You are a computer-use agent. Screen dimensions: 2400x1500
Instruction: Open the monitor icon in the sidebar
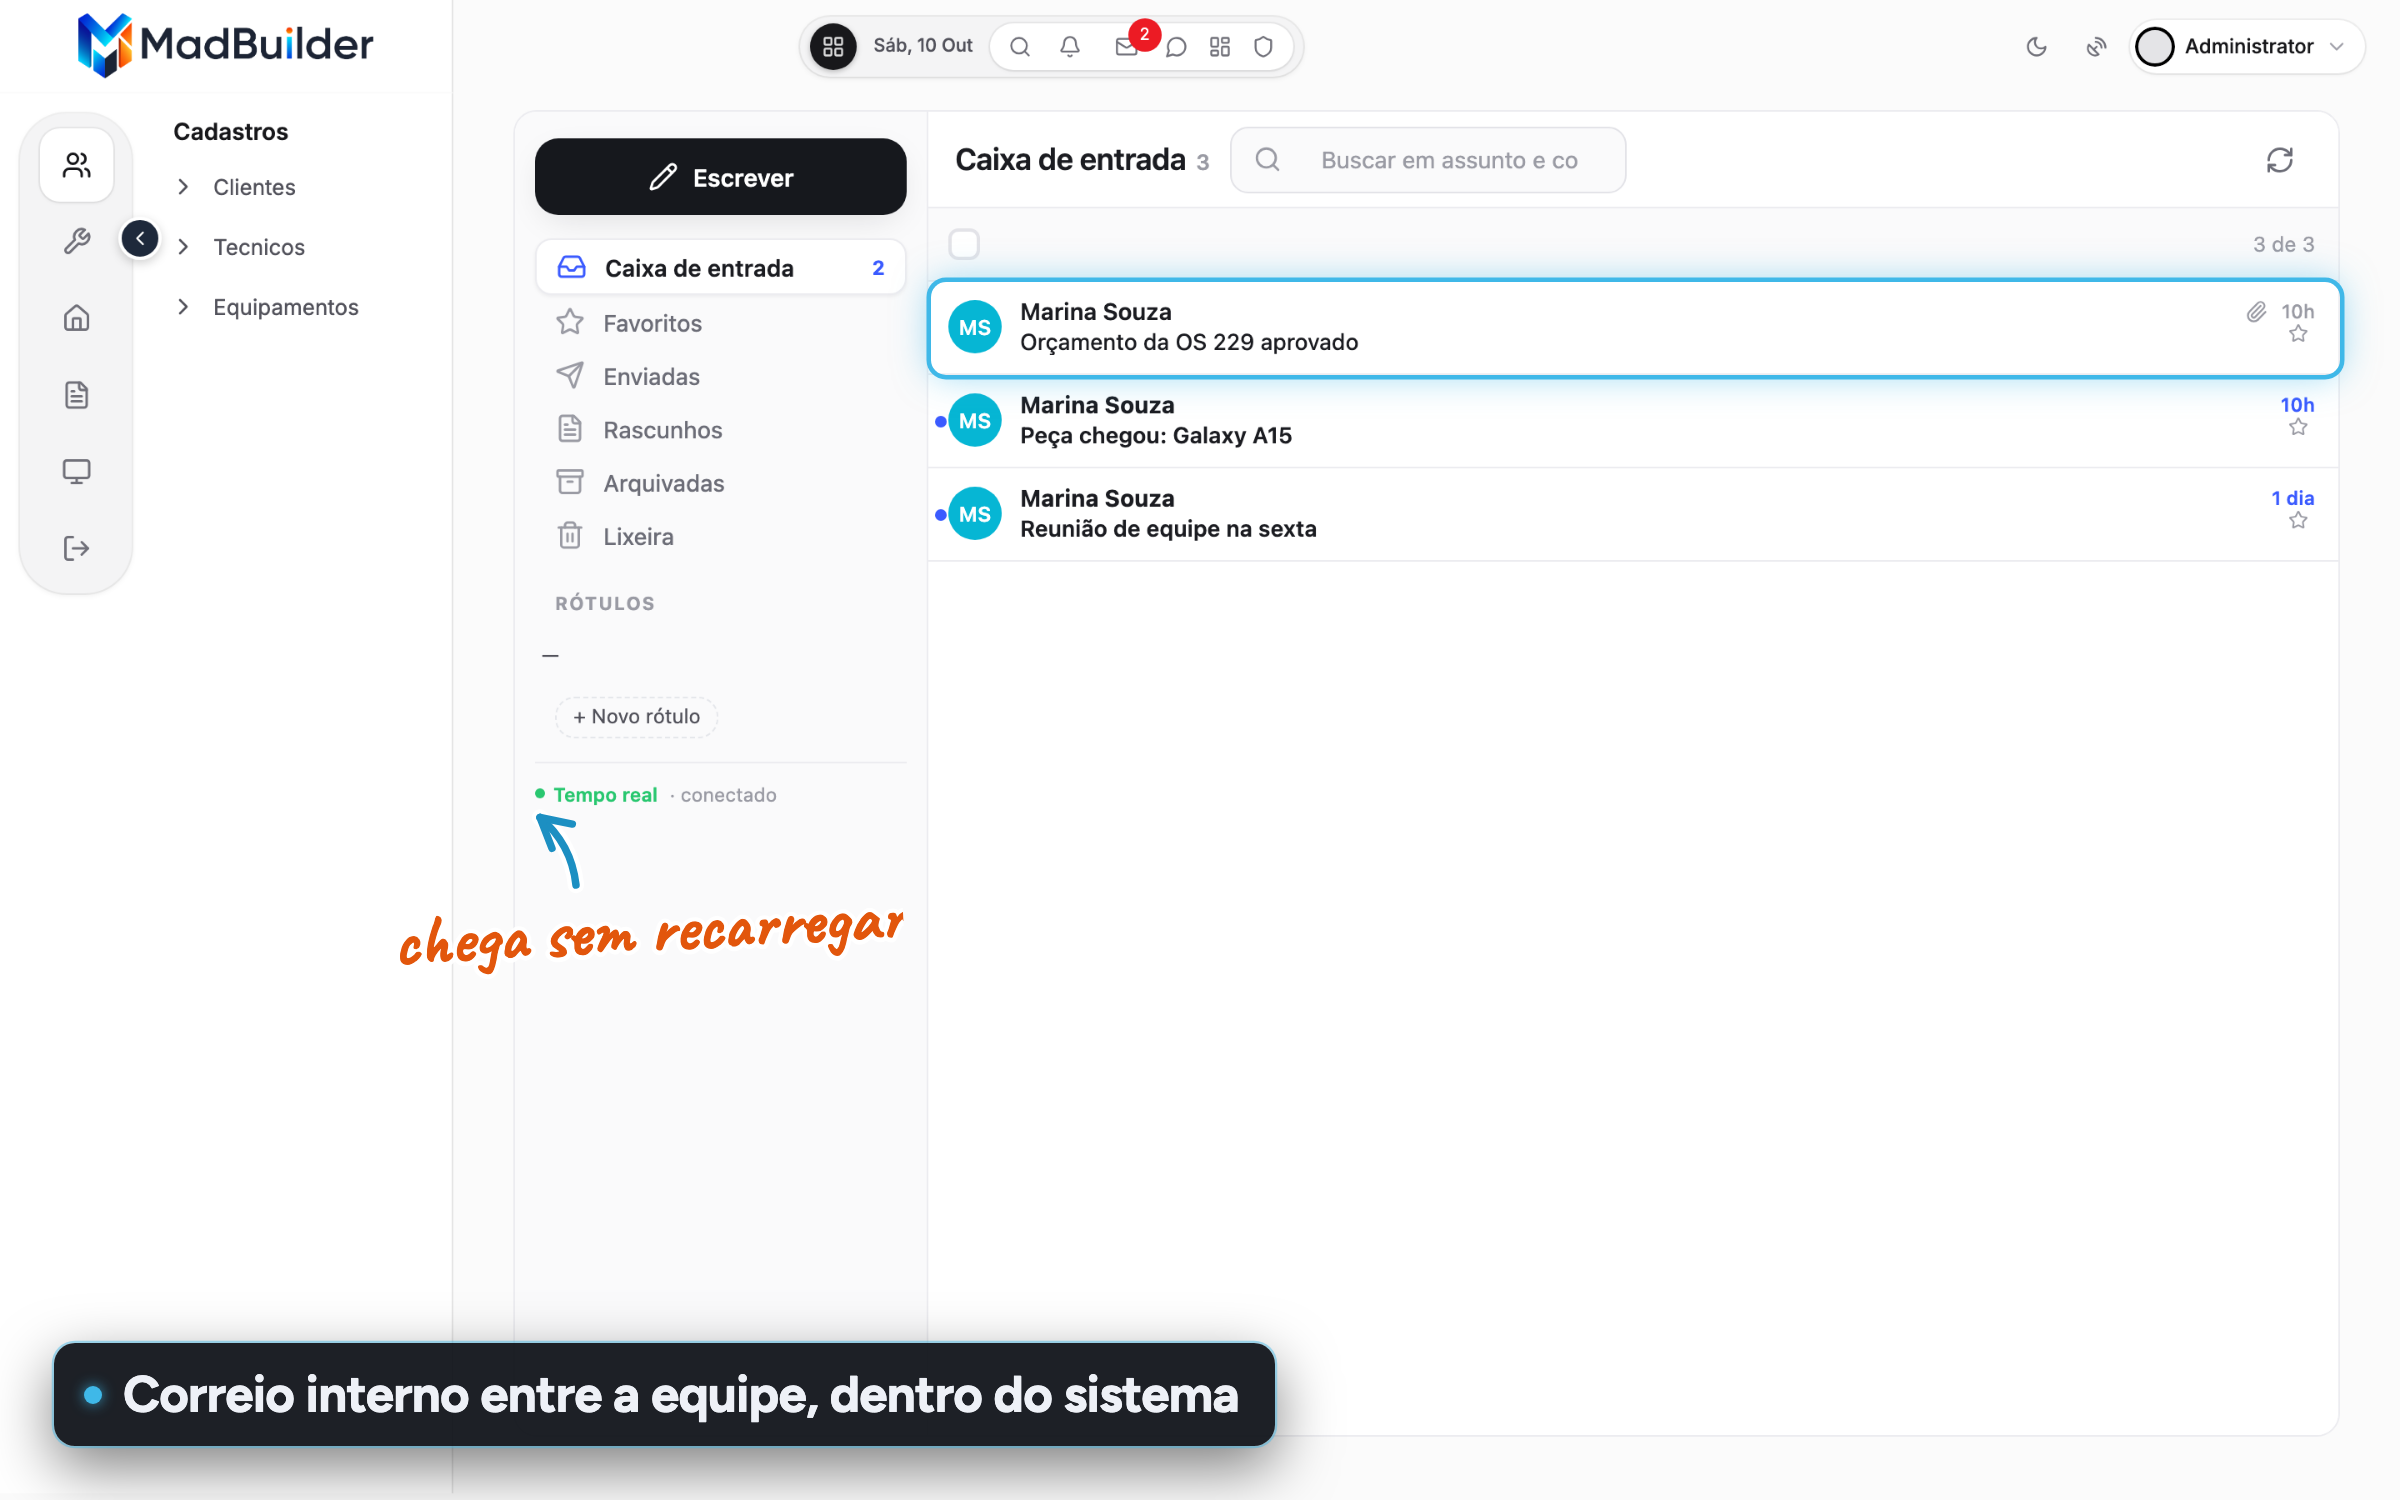[77, 471]
